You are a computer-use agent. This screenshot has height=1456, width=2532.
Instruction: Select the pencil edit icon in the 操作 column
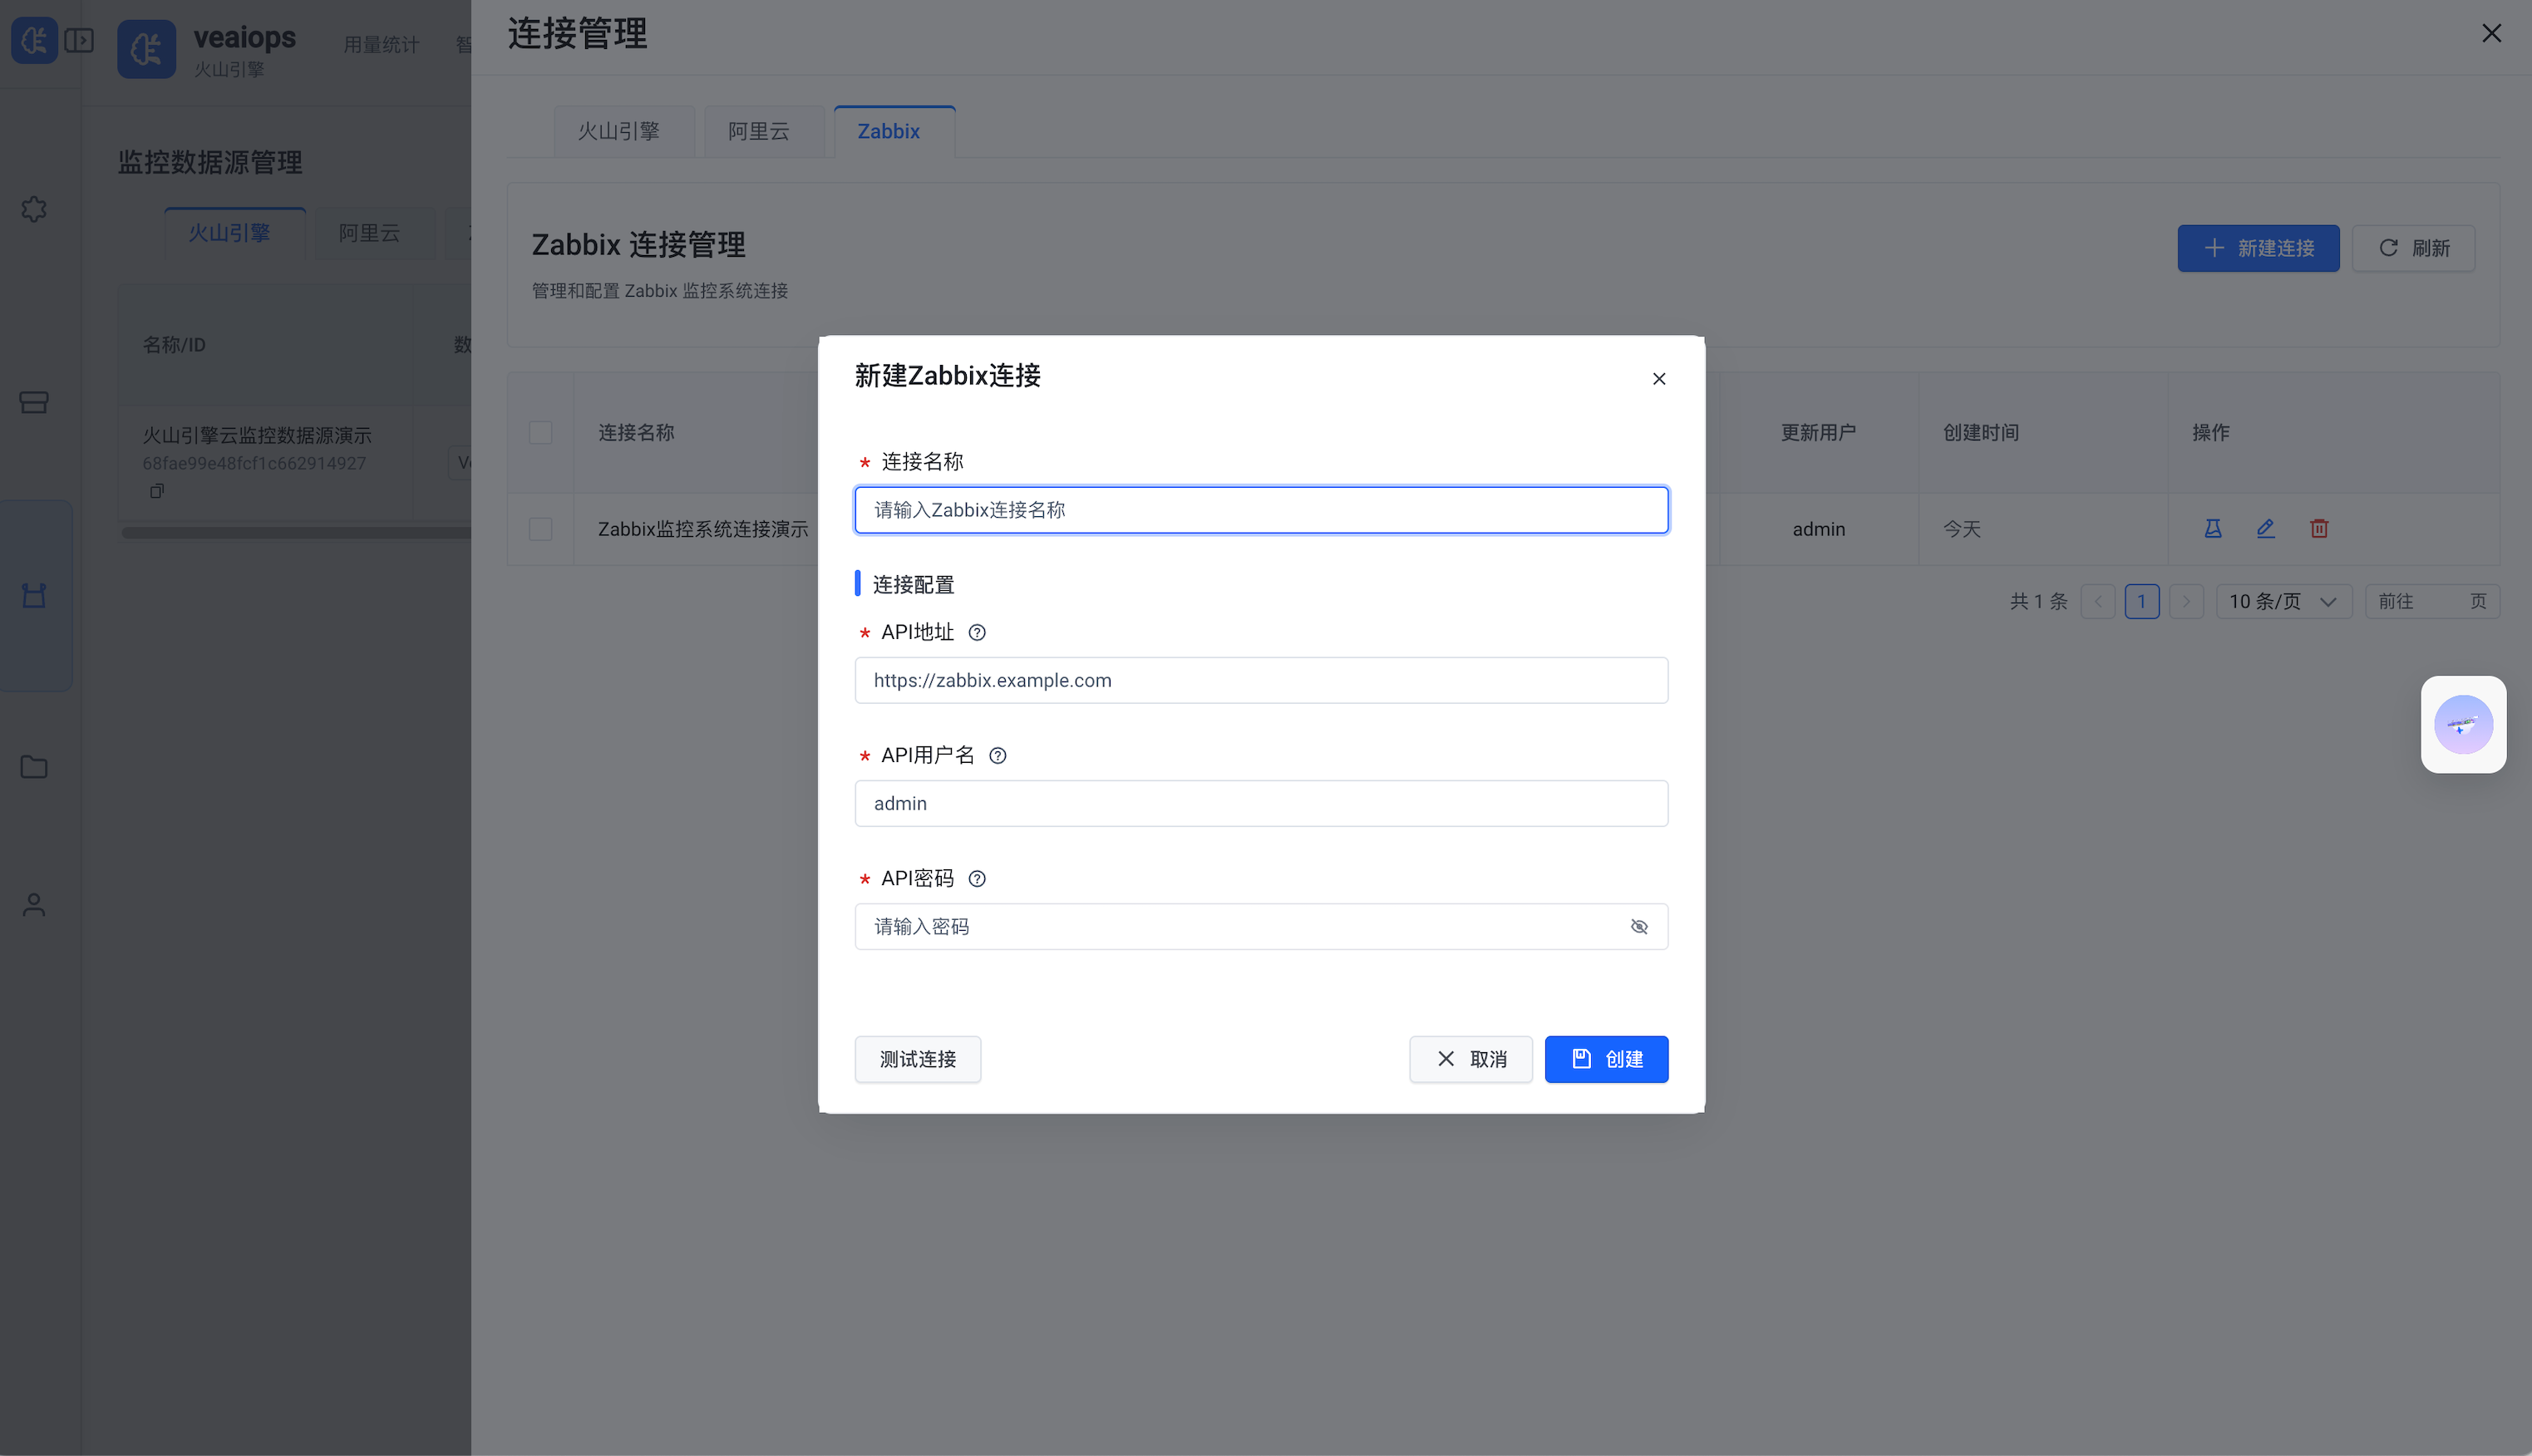pos(2265,528)
